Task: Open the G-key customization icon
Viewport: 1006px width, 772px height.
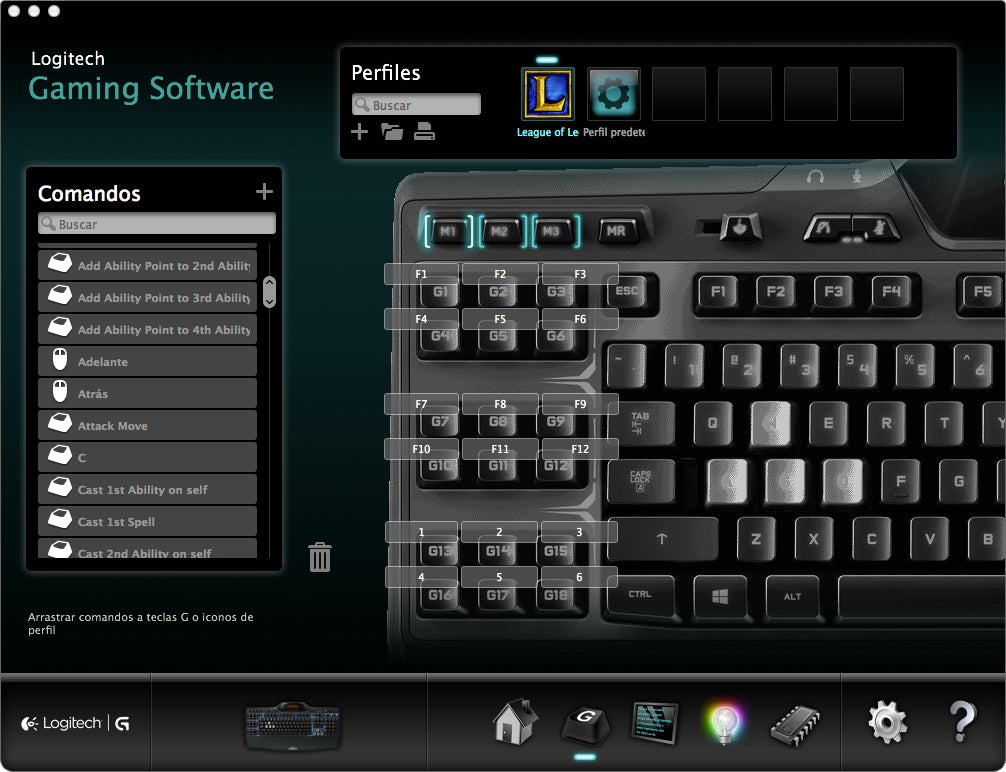Action: click(585, 725)
